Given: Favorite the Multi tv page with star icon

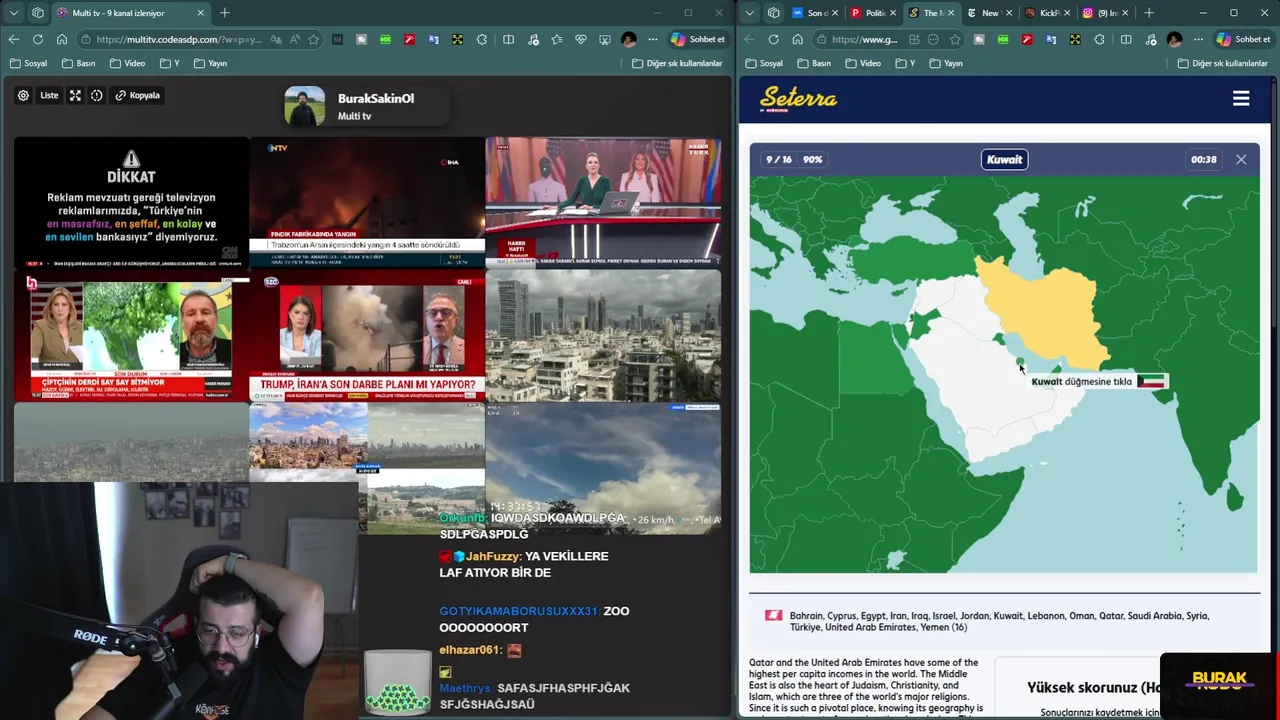Looking at the screenshot, I should point(314,39).
